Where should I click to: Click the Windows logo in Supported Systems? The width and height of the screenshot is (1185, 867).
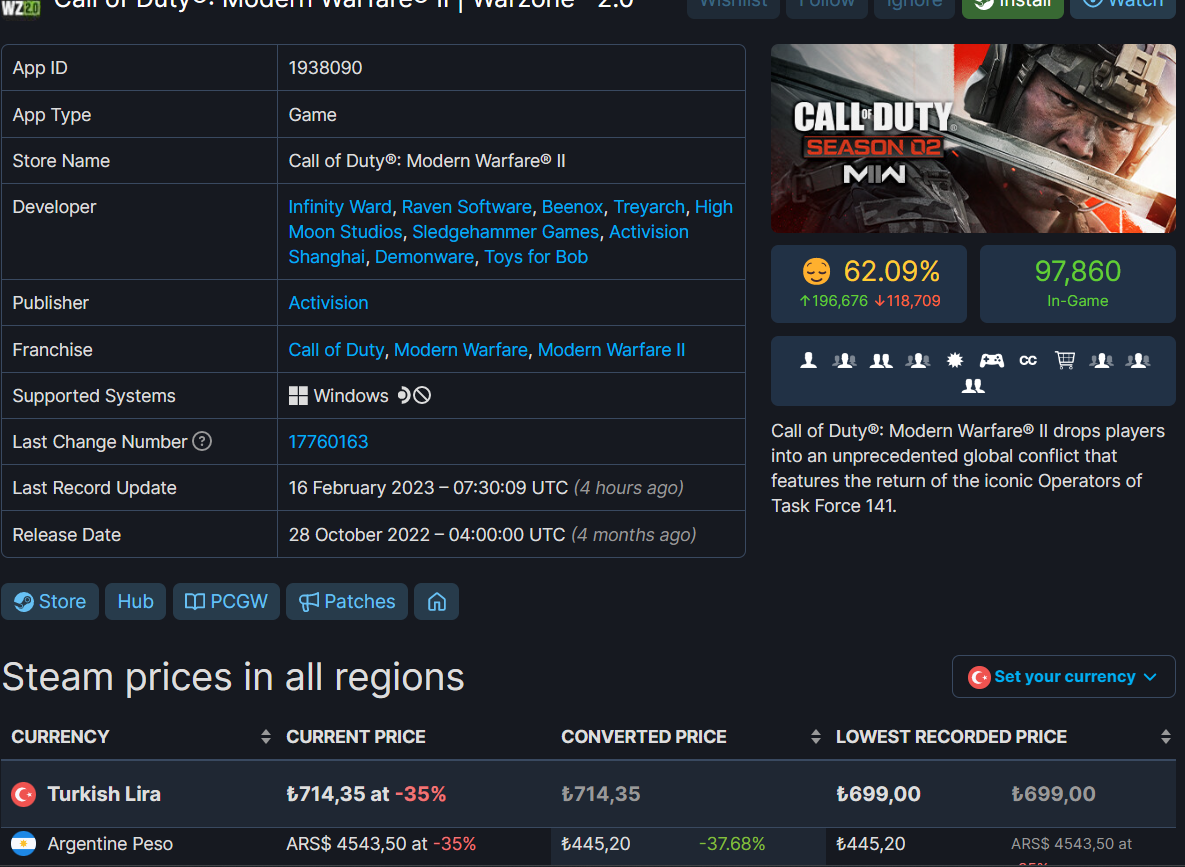(298, 396)
